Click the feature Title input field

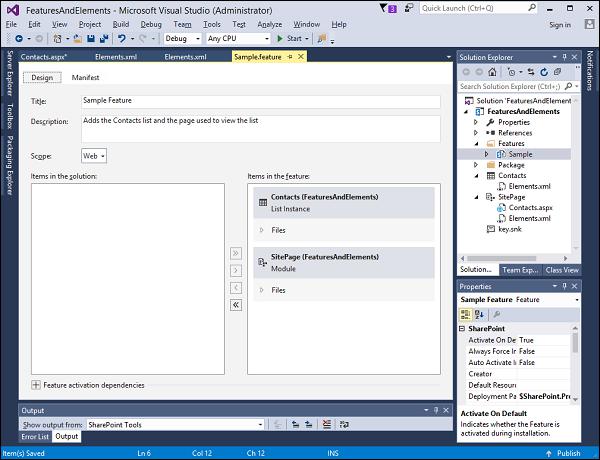coord(261,101)
